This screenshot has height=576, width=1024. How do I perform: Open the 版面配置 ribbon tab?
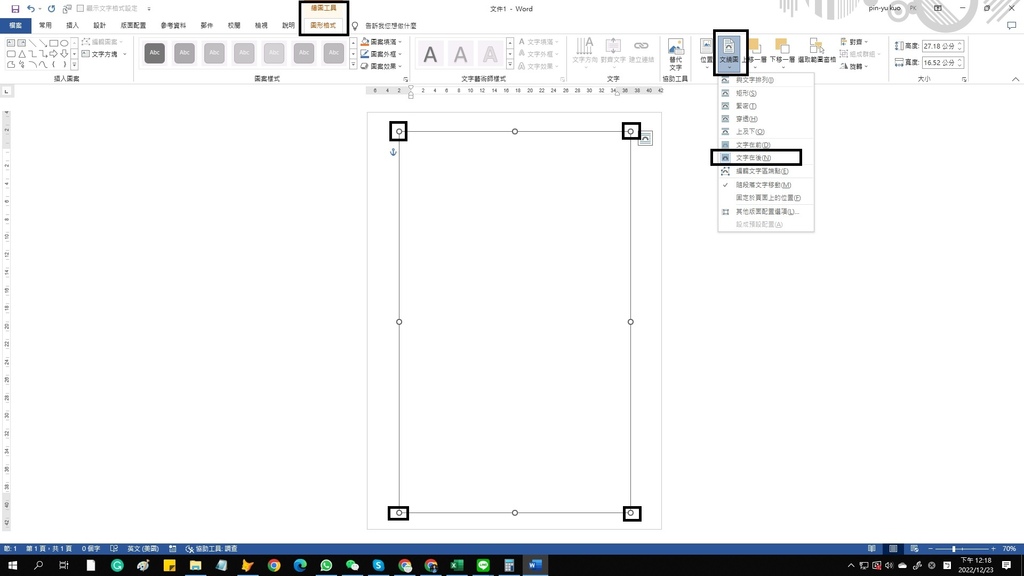tap(133, 25)
